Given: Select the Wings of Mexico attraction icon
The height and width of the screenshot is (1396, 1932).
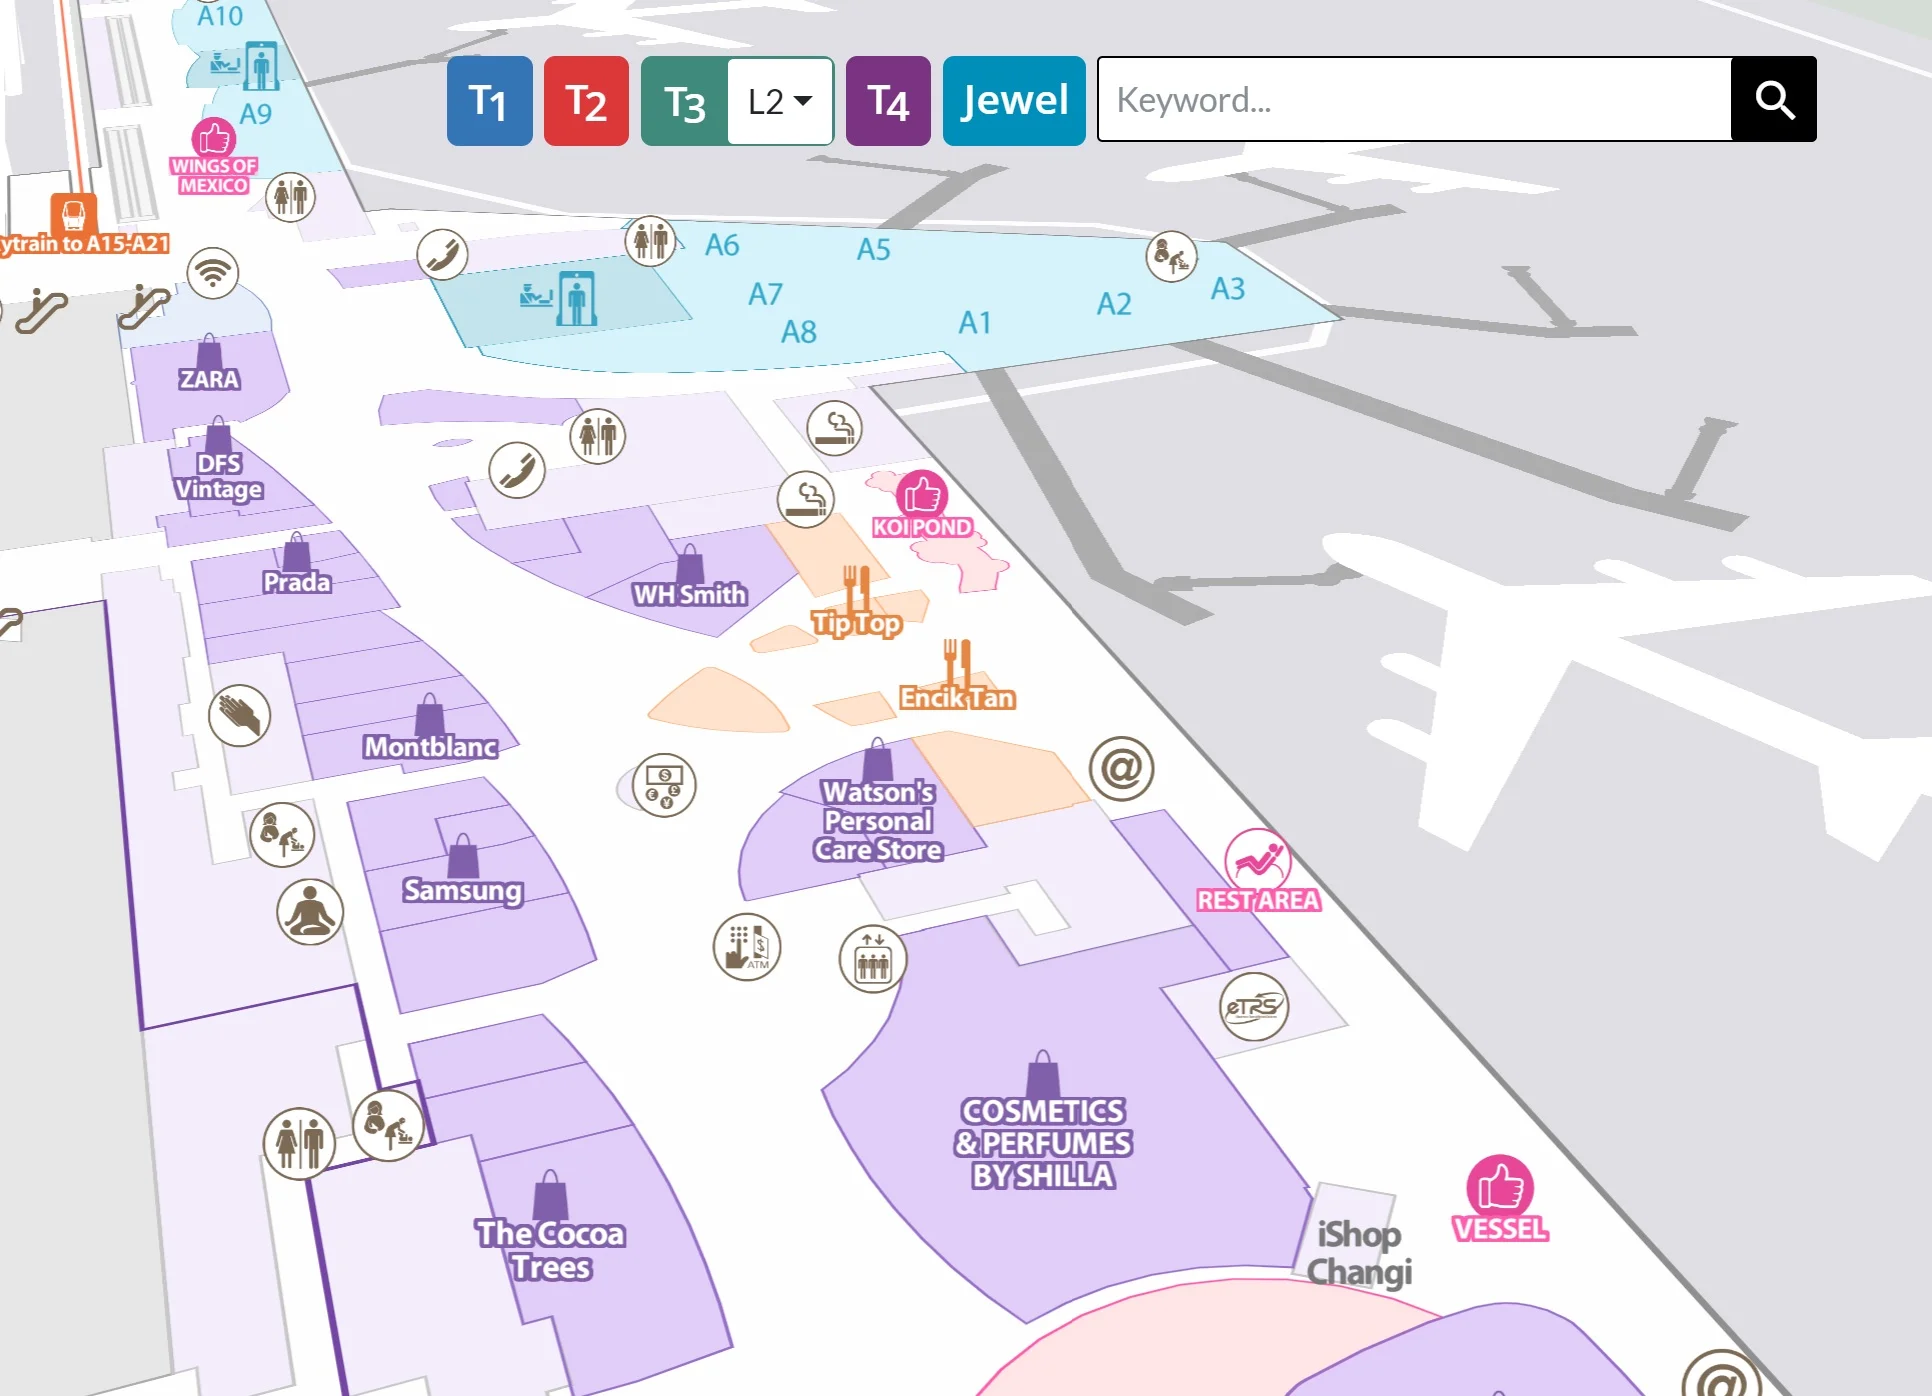Looking at the screenshot, I should 214,141.
